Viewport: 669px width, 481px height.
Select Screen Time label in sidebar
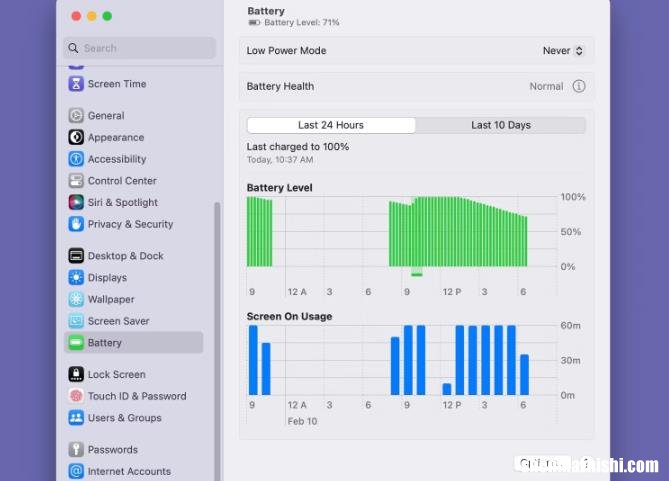pyautogui.click(x=117, y=84)
